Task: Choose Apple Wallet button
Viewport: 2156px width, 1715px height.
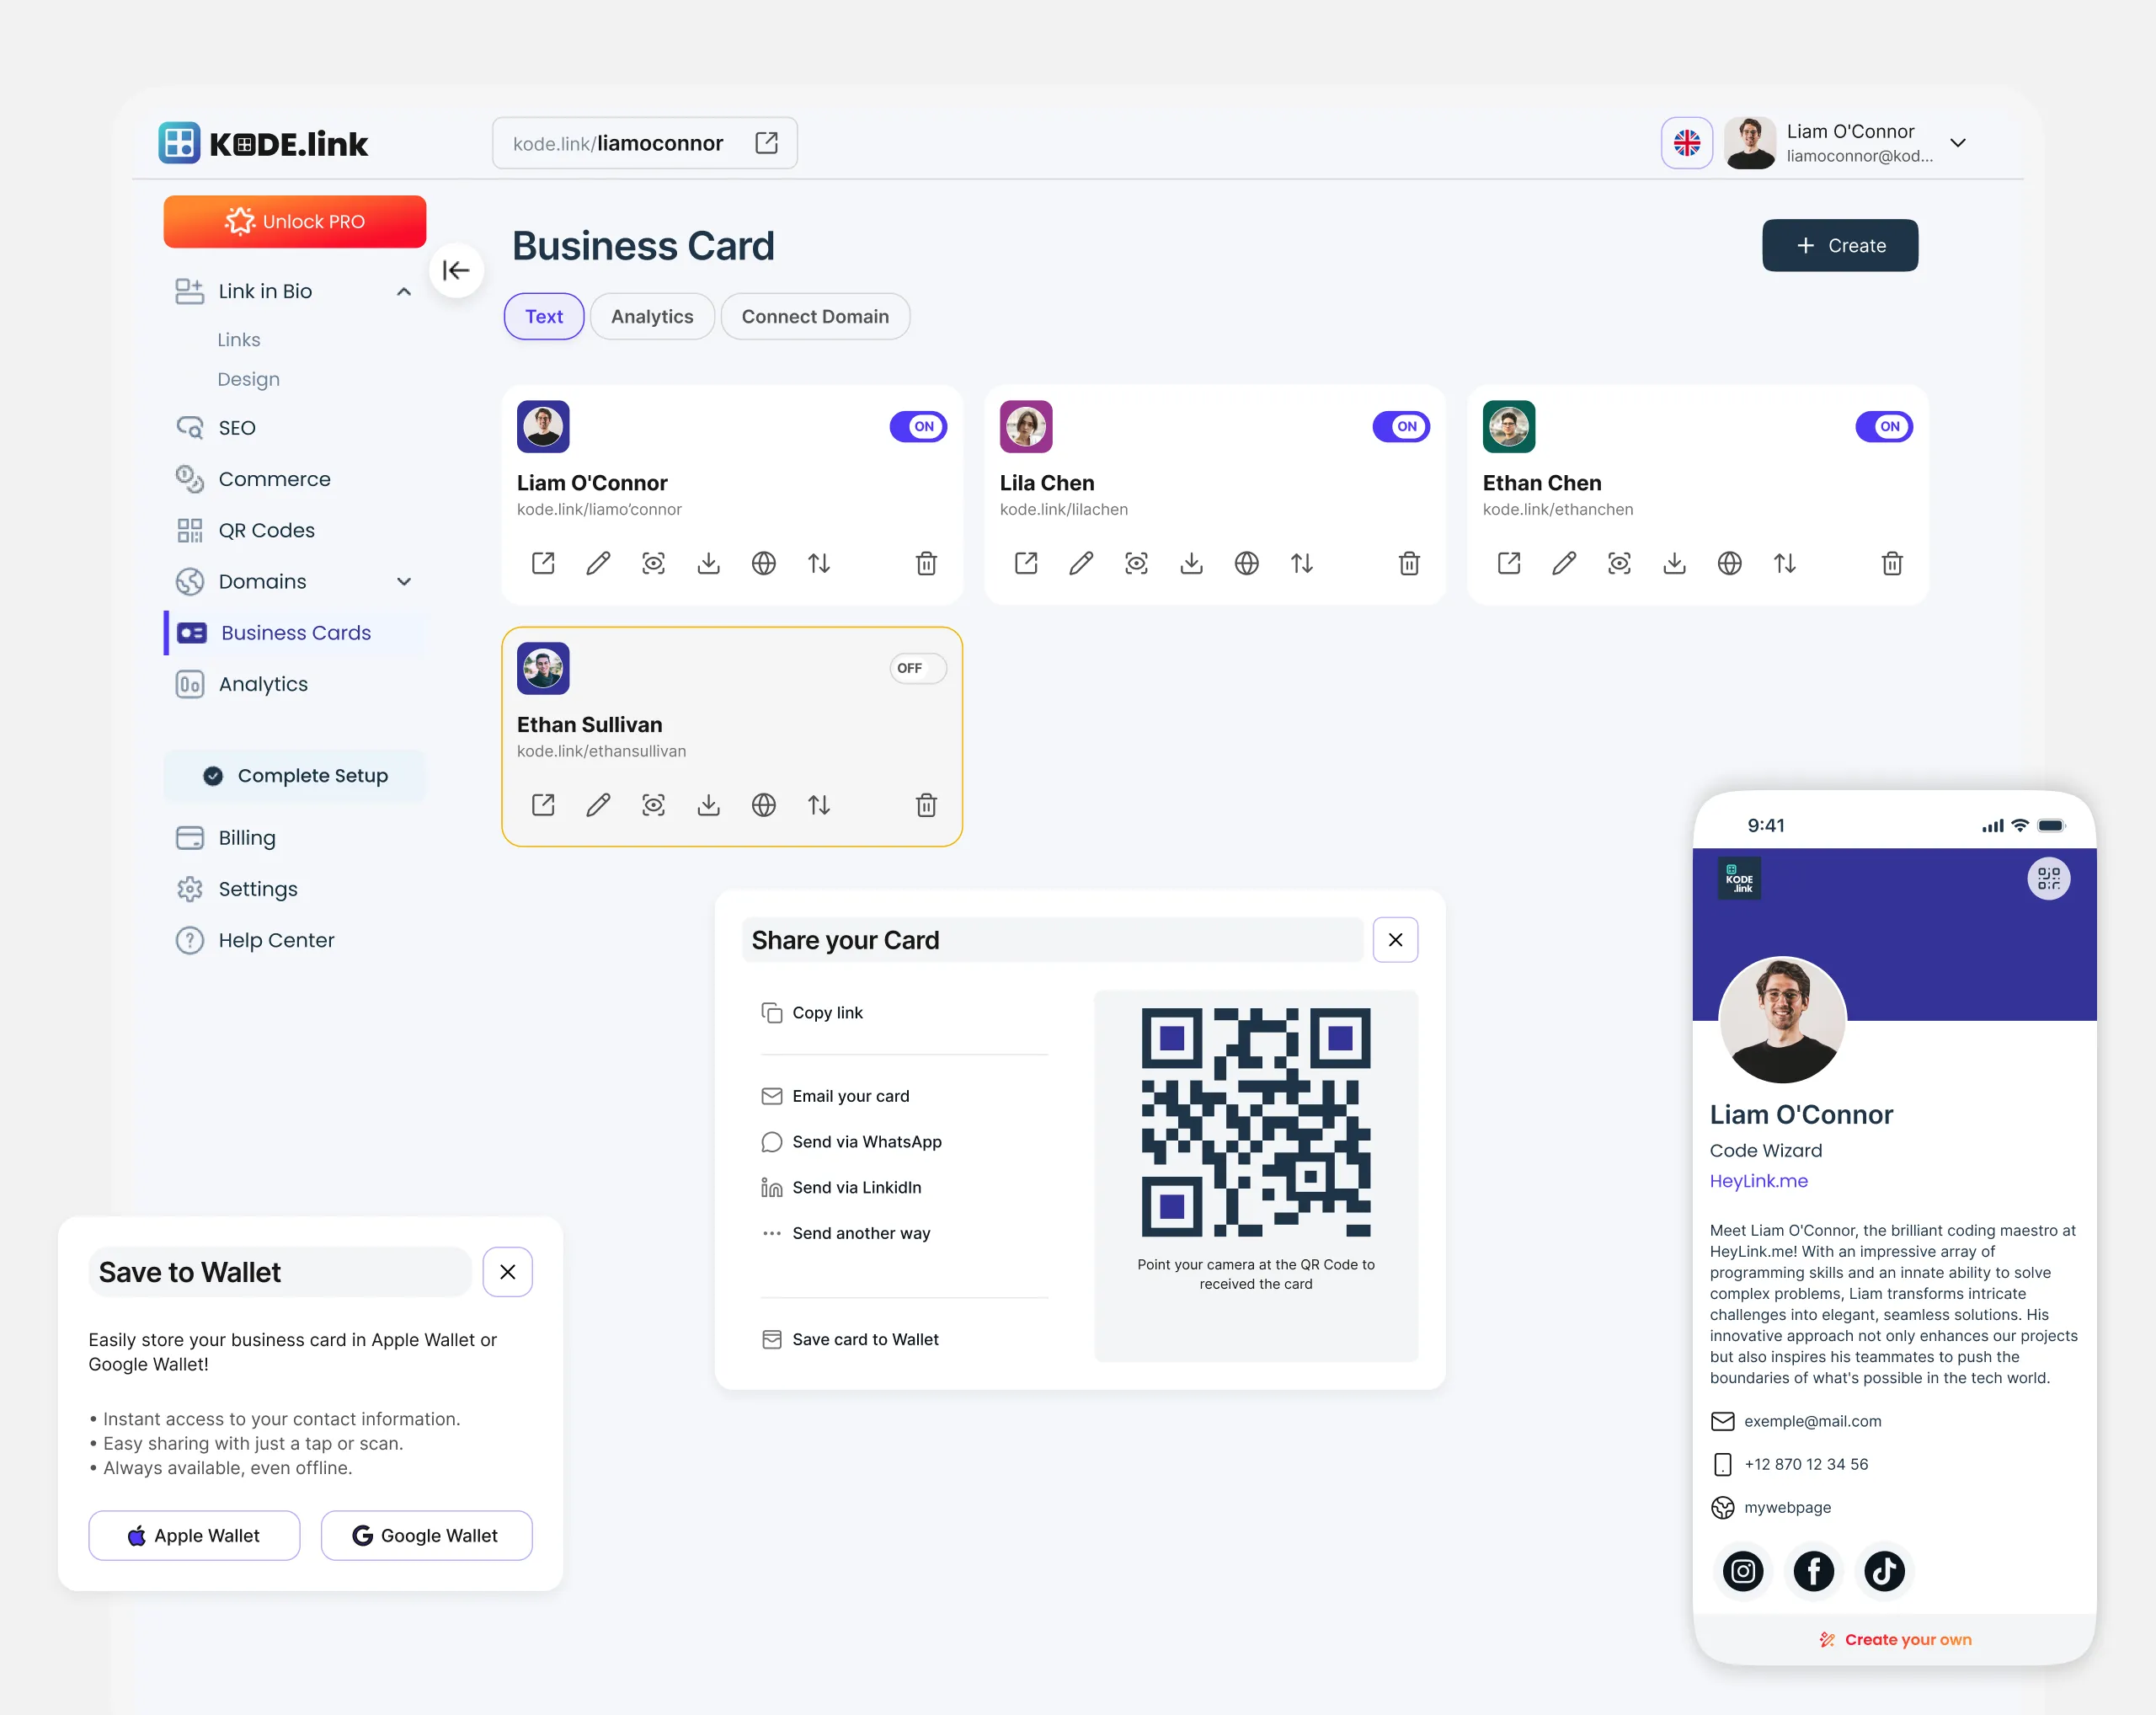Action: coord(194,1535)
